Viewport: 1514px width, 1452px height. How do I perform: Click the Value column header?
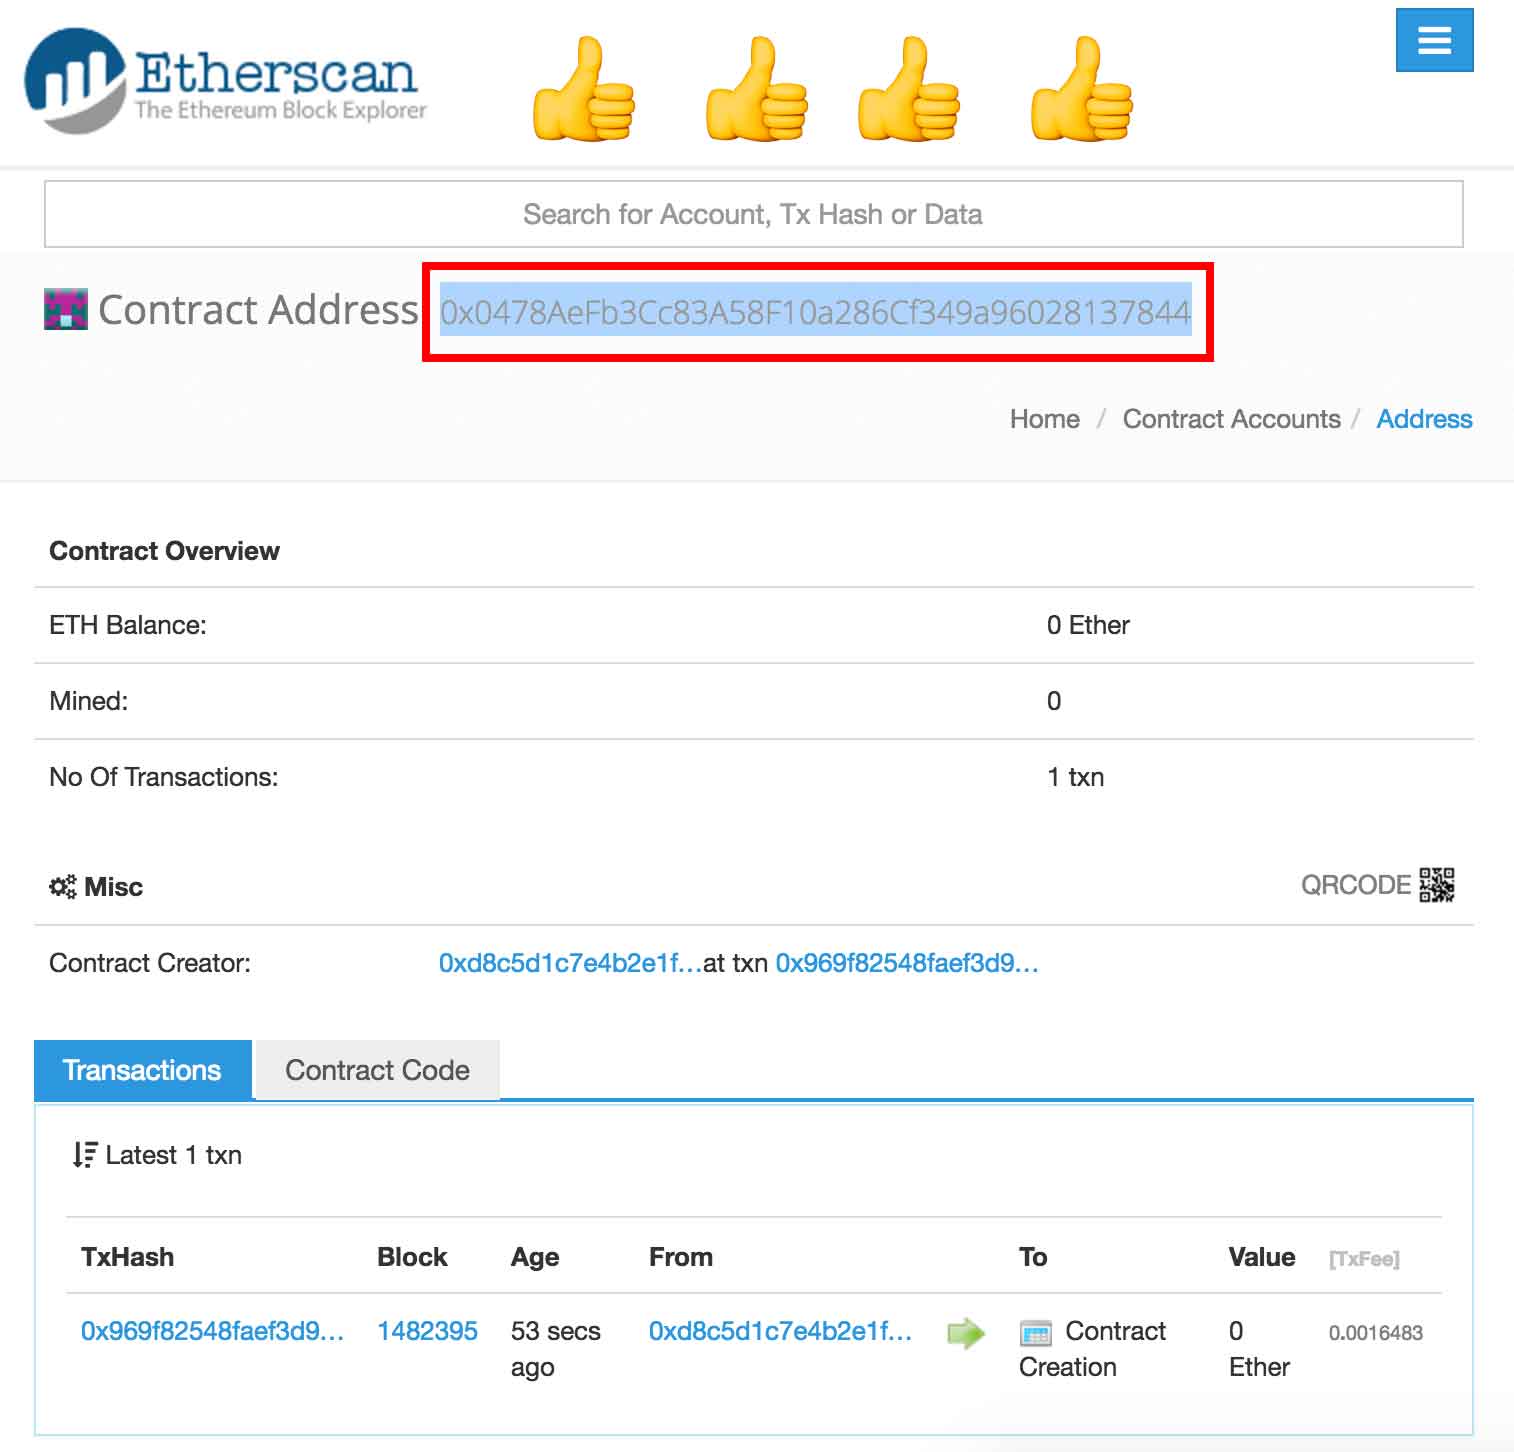point(1262,1257)
